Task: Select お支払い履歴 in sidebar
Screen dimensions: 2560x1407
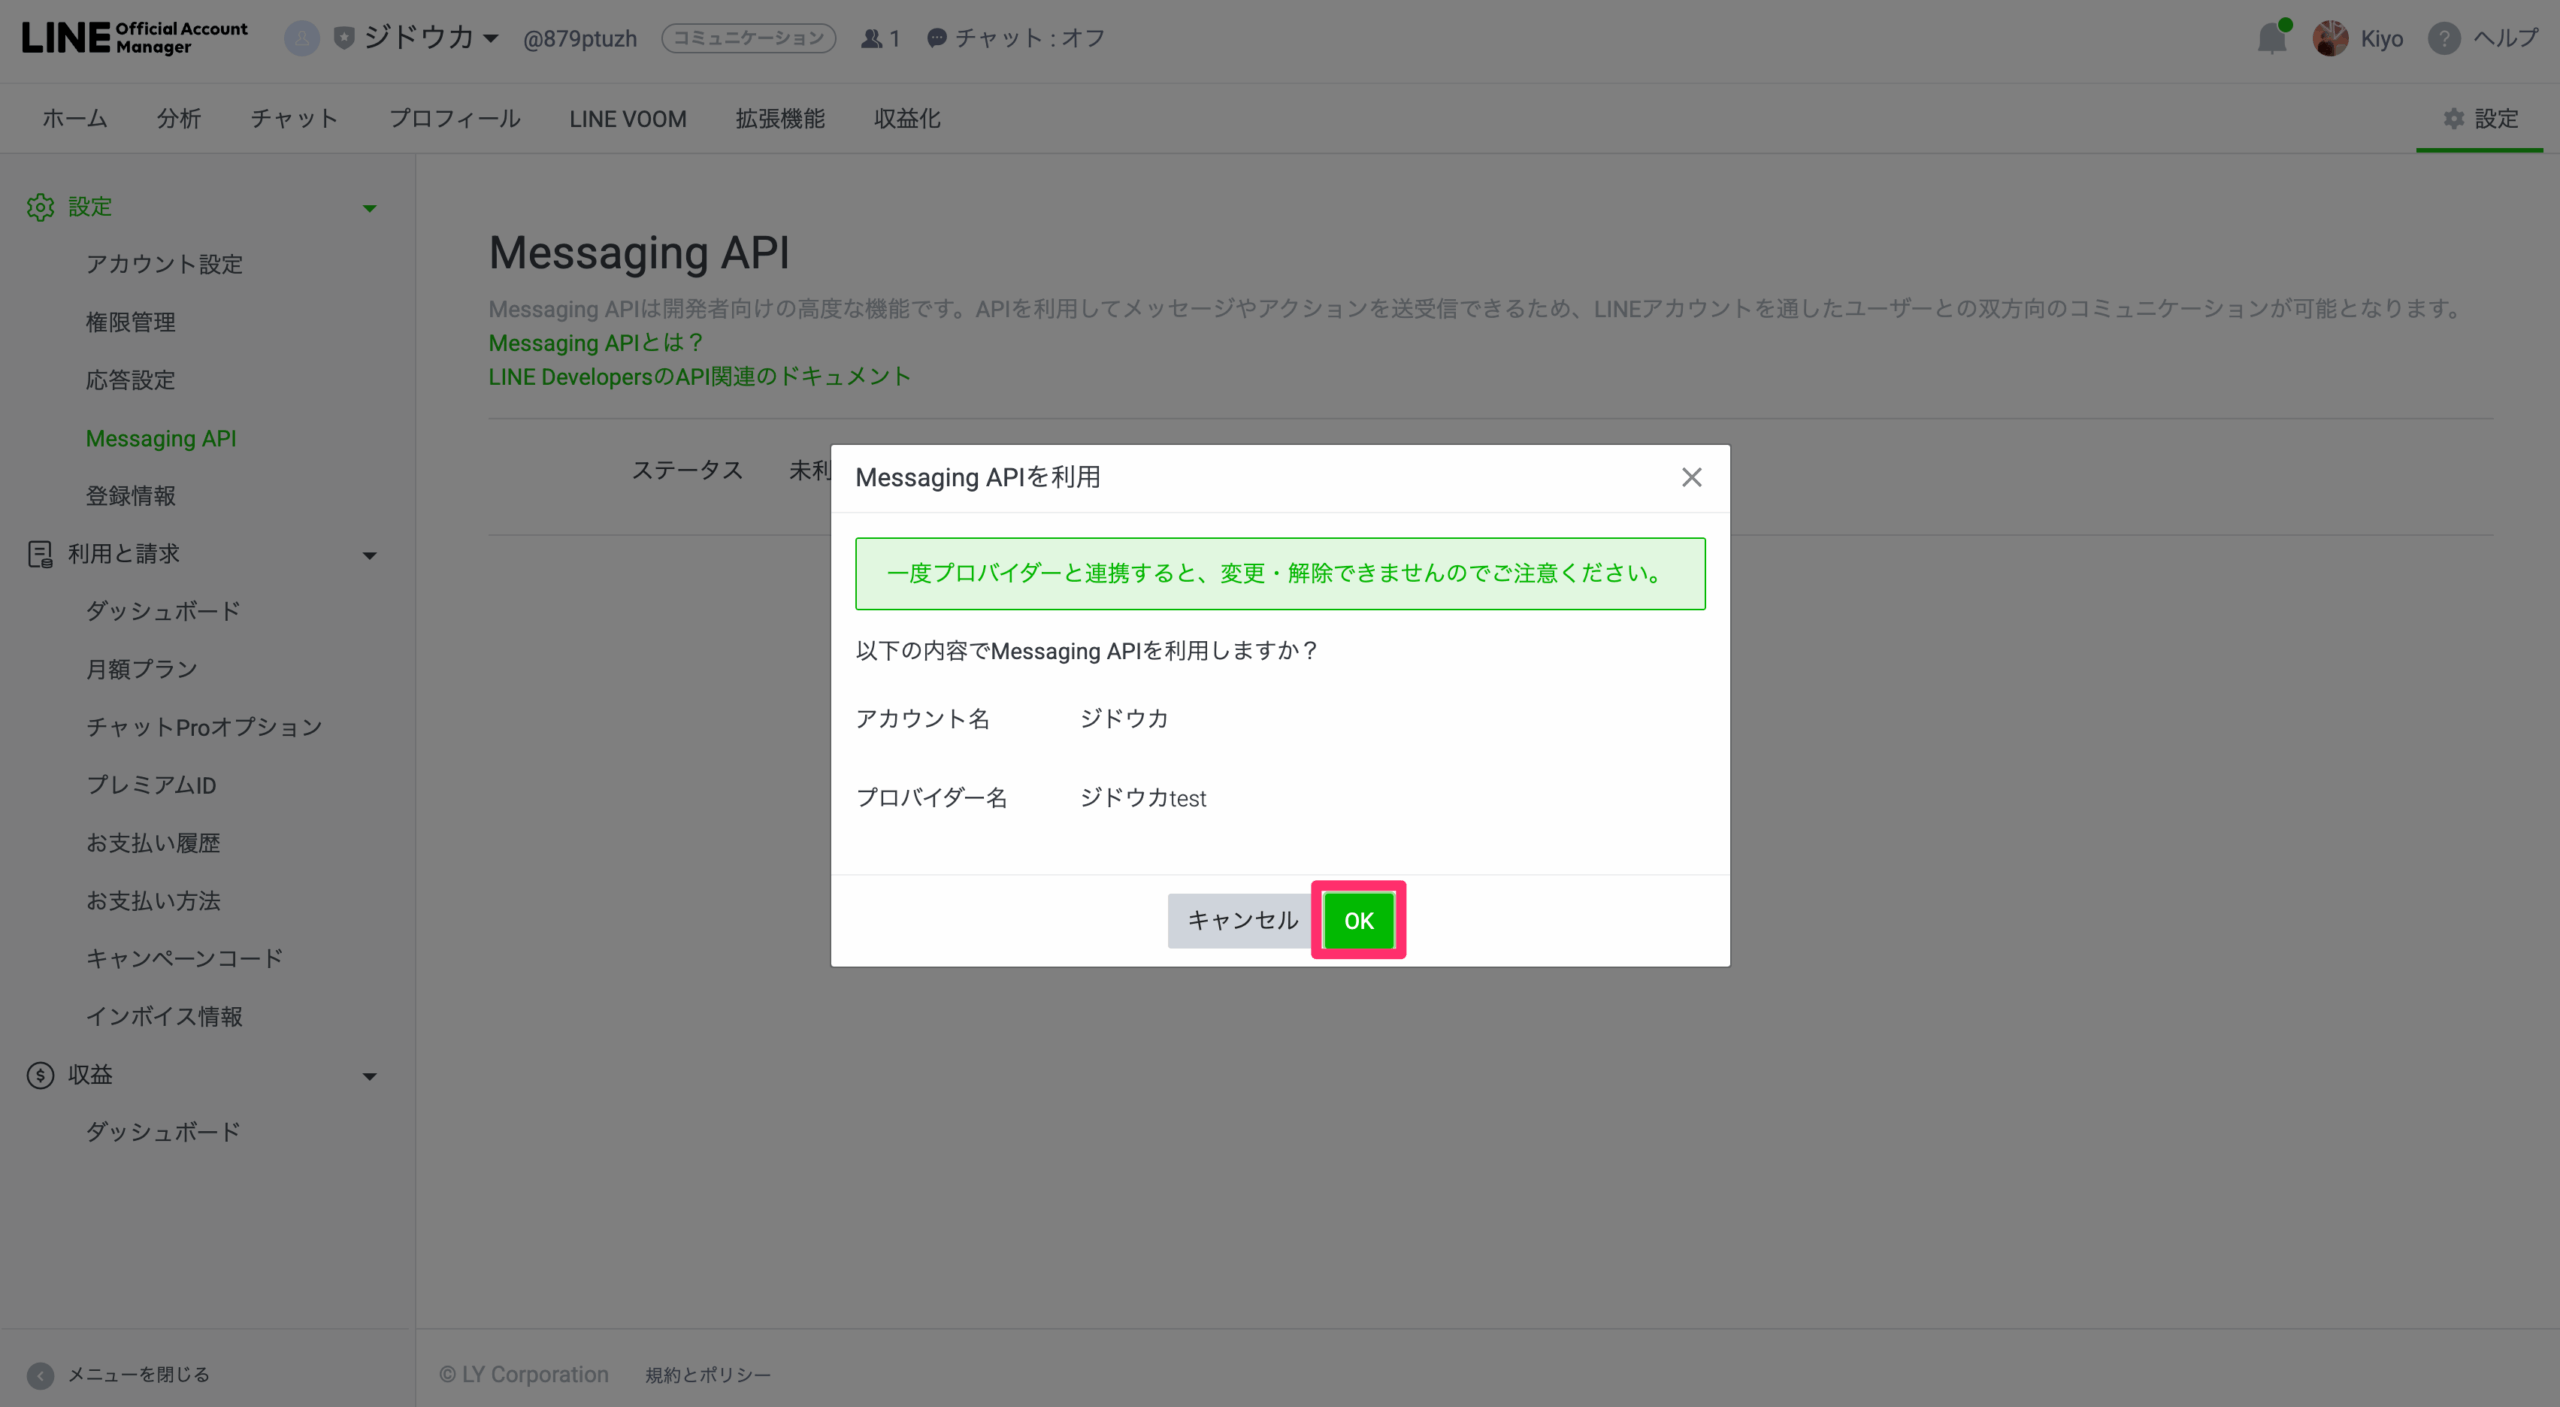Action: [153, 843]
